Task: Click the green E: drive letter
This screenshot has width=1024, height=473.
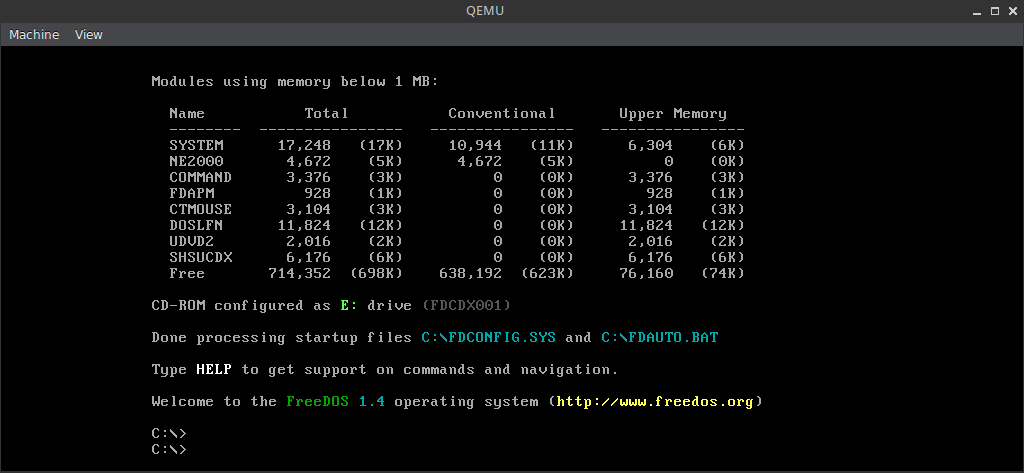Action: tap(349, 306)
